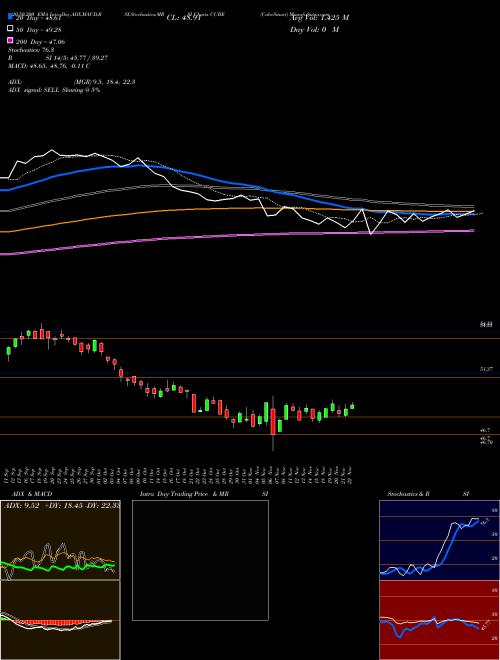Viewport: 500px width, 660px height.
Task: Click the magenta 200 Day legend swatch
Action: tap(10, 40)
